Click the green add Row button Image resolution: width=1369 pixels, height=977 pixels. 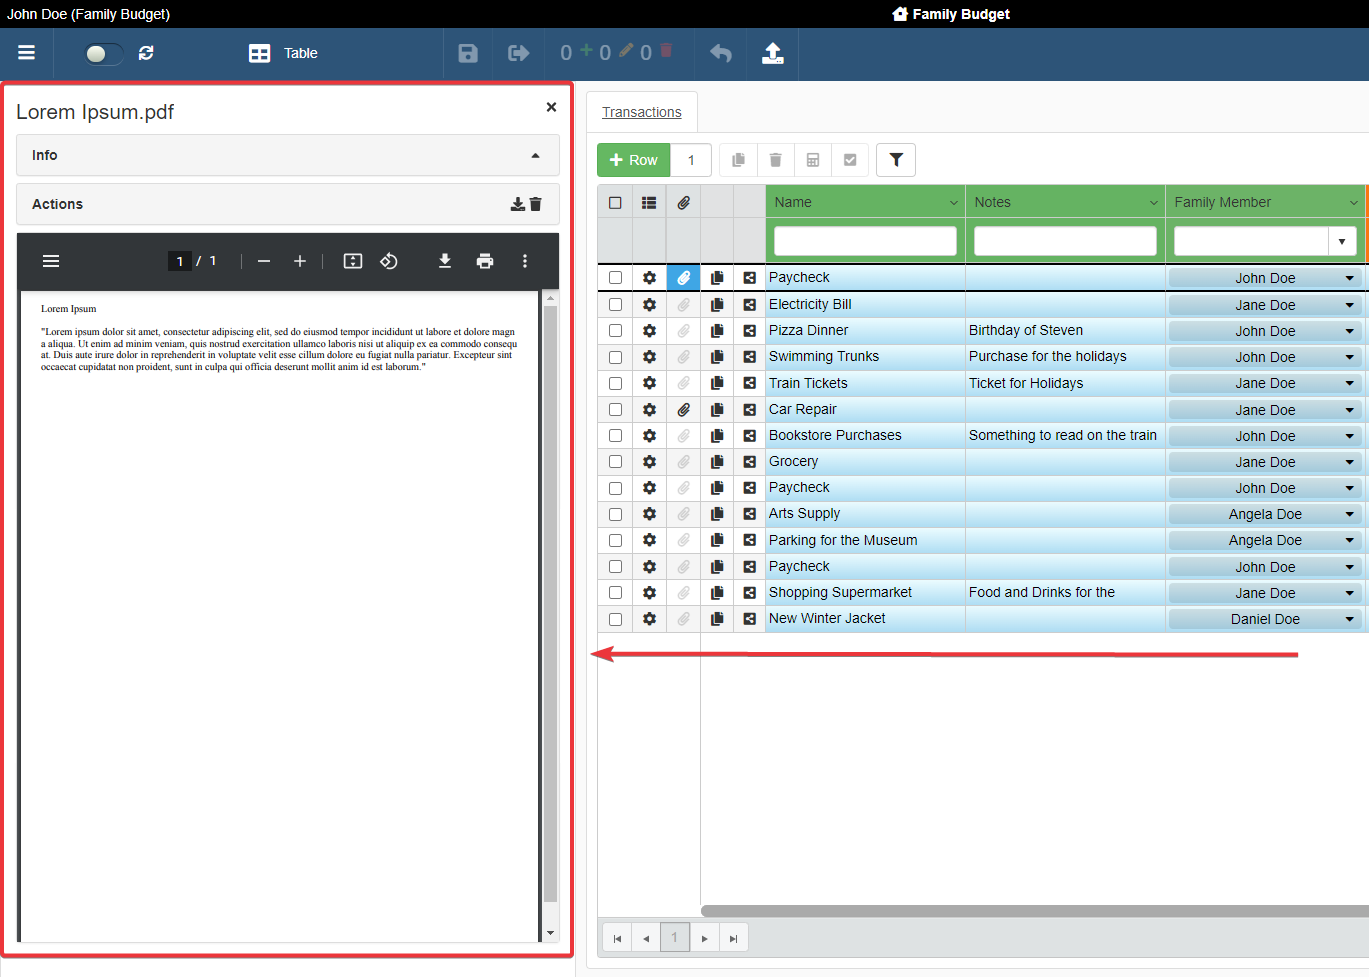(634, 160)
